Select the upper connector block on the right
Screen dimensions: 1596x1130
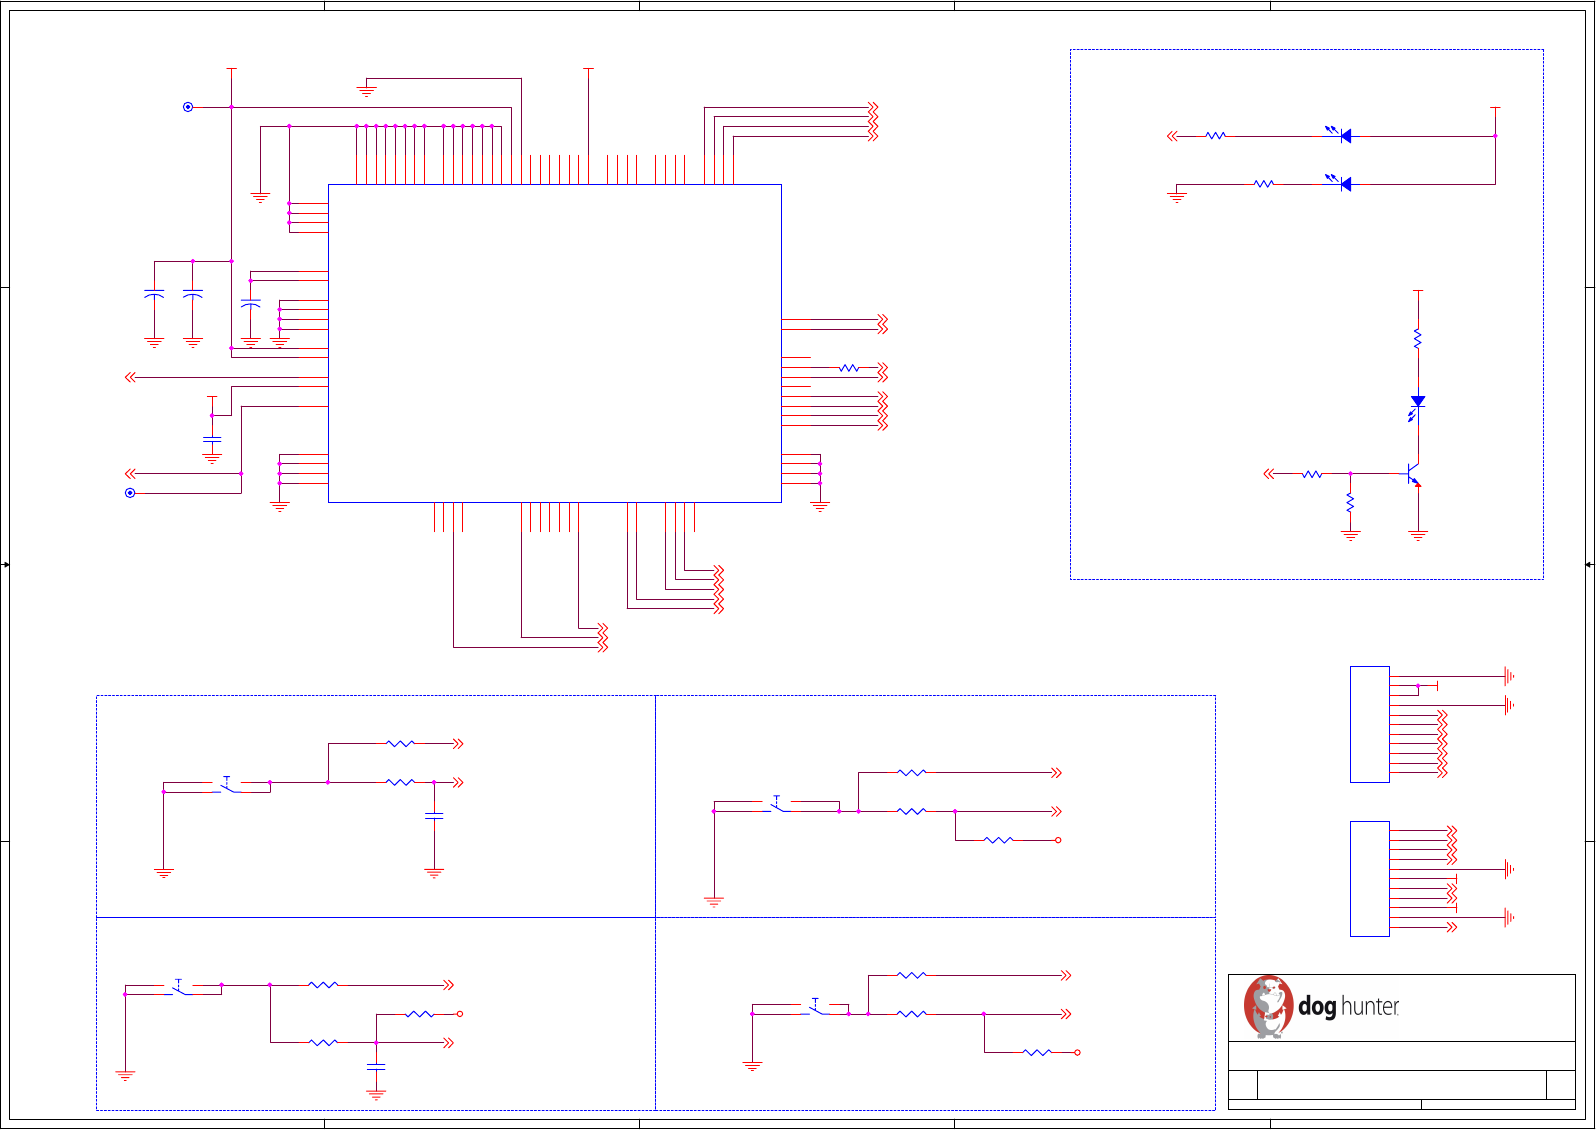click(x=1370, y=724)
